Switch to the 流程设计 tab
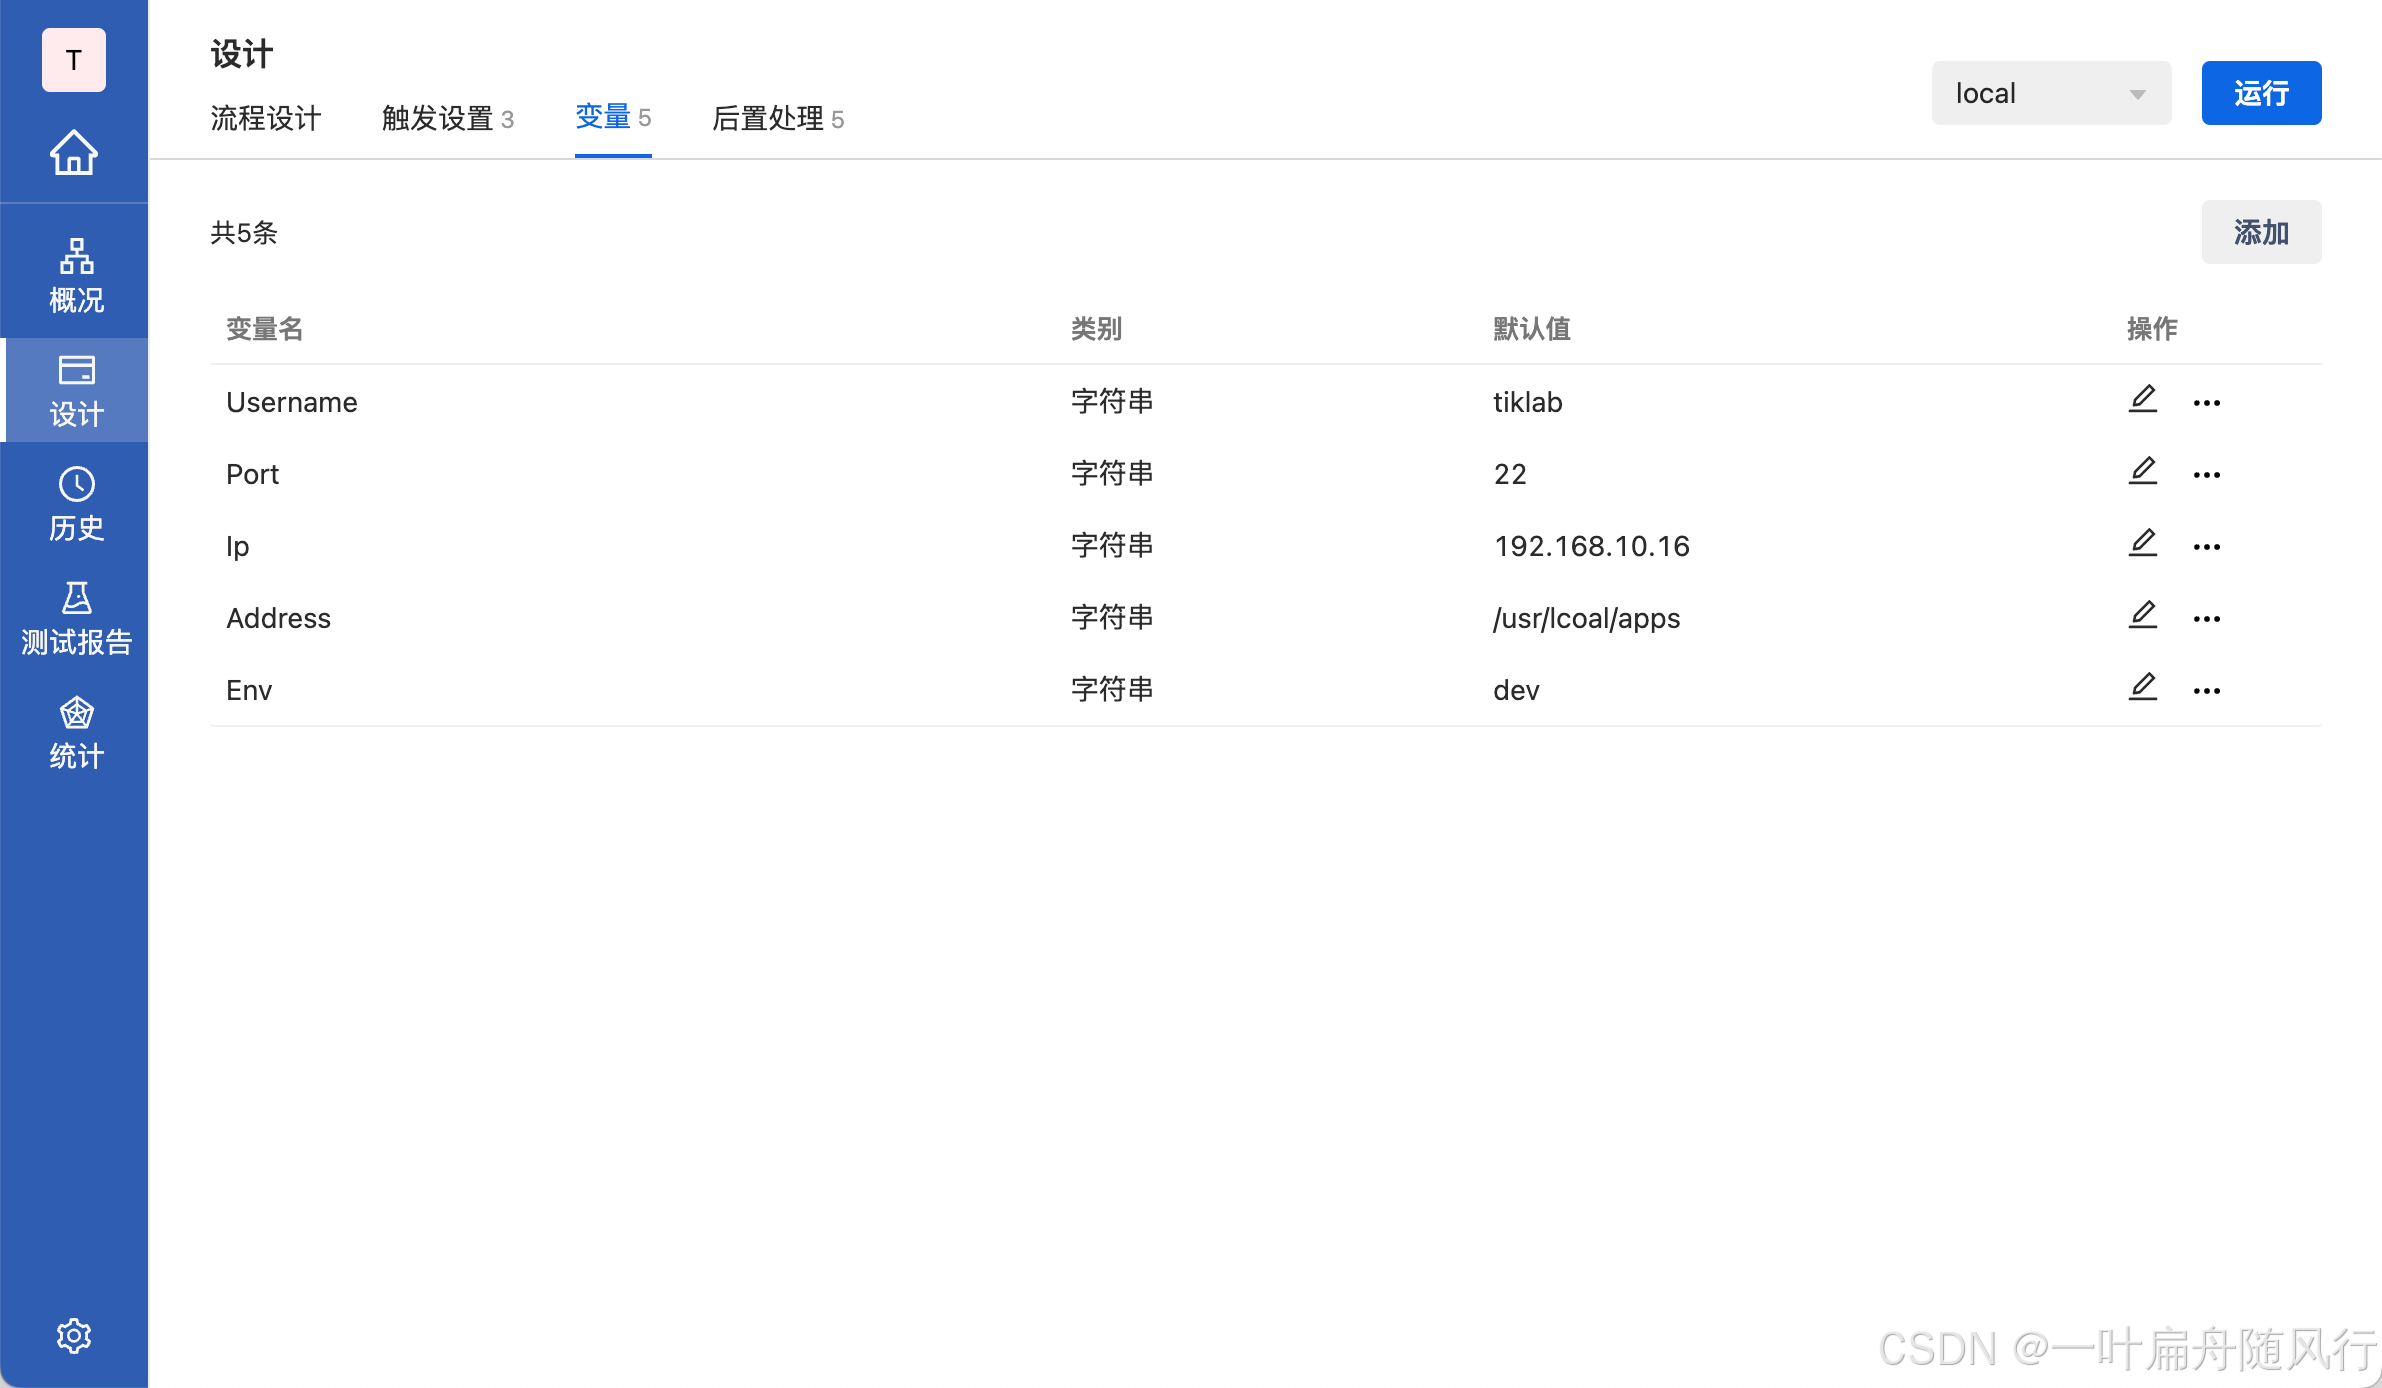The width and height of the screenshot is (2382, 1388). coord(265,118)
